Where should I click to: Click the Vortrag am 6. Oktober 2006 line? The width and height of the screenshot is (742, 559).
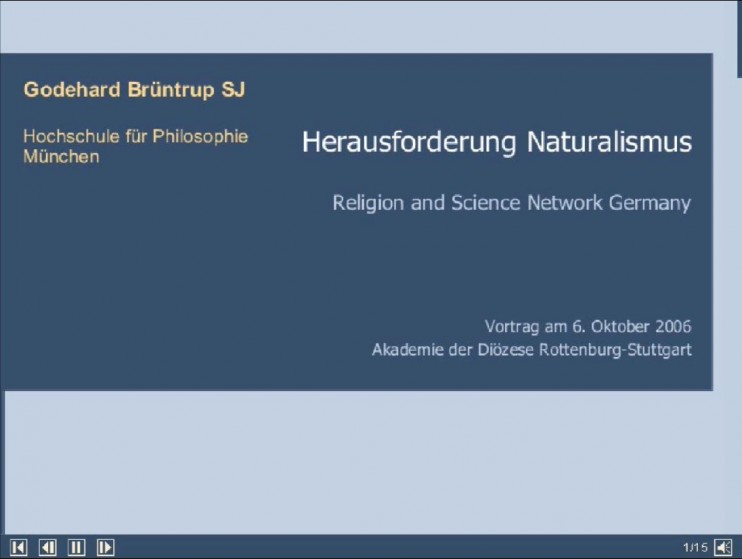(588, 327)
